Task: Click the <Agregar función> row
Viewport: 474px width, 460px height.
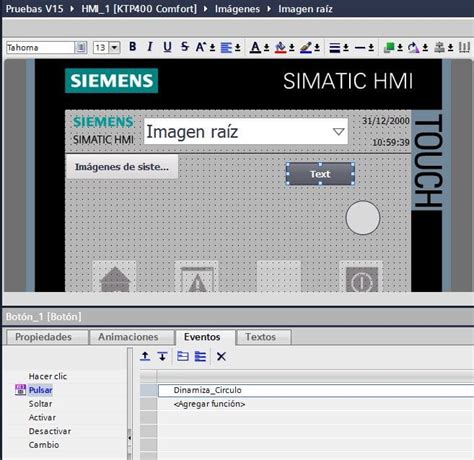Action: pyautogui.click(x=315, y=404)
